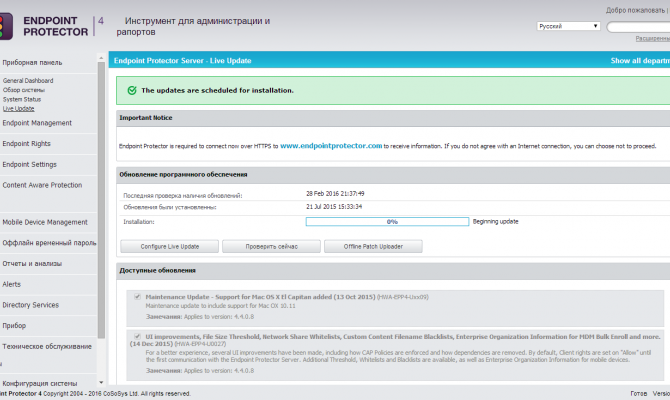Open Content Aware Protection menu
Screen dimensions: 670x400
click(x=42, y=185)
